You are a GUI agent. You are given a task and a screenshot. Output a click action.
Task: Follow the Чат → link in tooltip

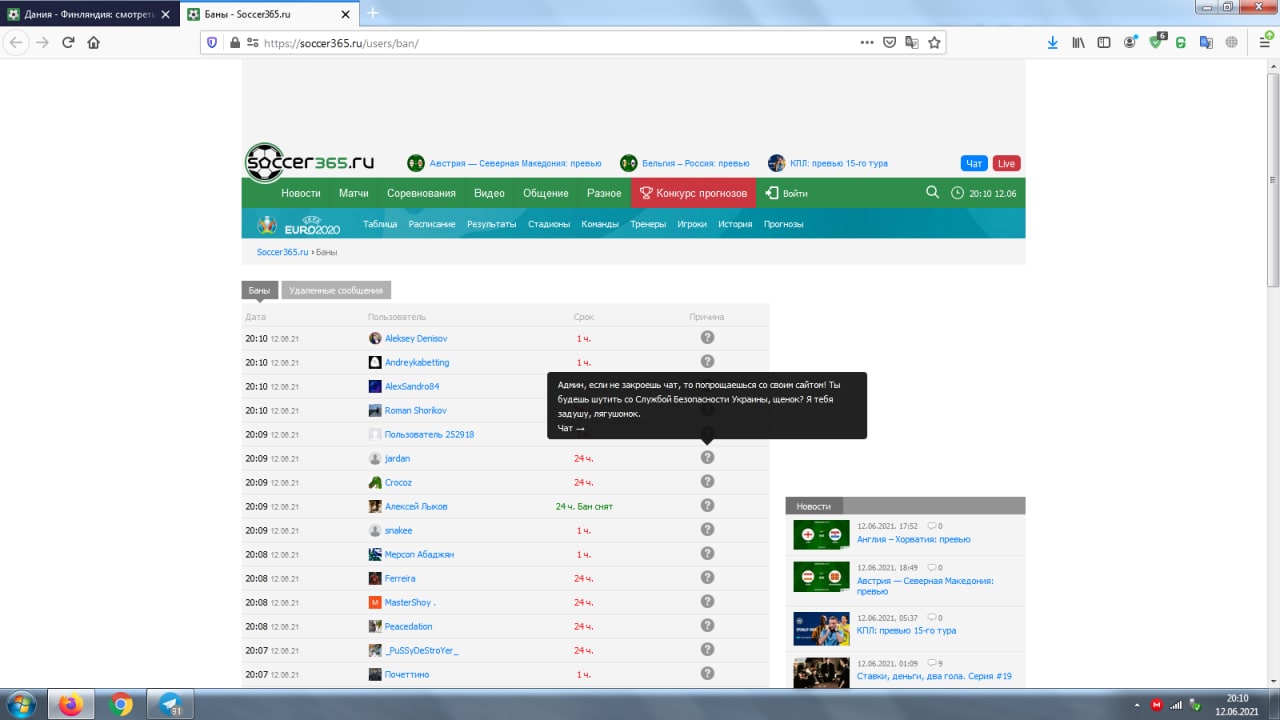[571, 428]
